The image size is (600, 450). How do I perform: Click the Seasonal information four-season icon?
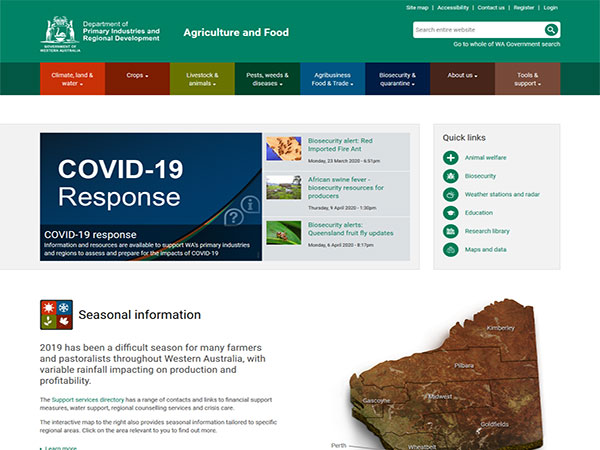coord(56,315)
